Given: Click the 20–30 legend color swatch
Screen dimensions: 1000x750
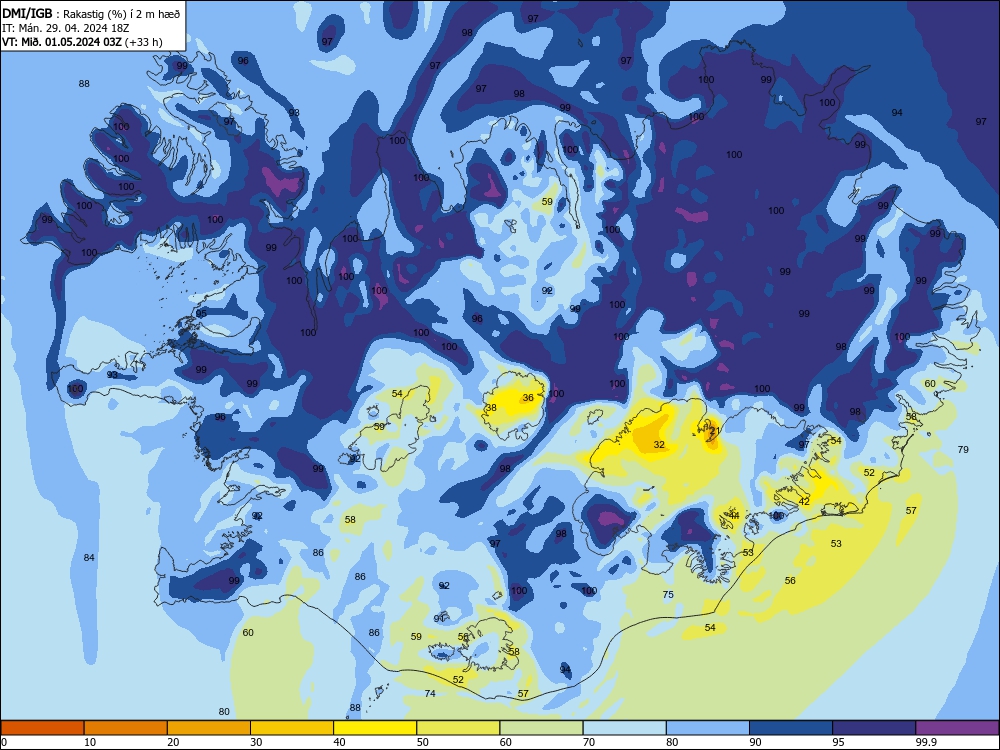Looking at the screenshot, I should (209, 728).
